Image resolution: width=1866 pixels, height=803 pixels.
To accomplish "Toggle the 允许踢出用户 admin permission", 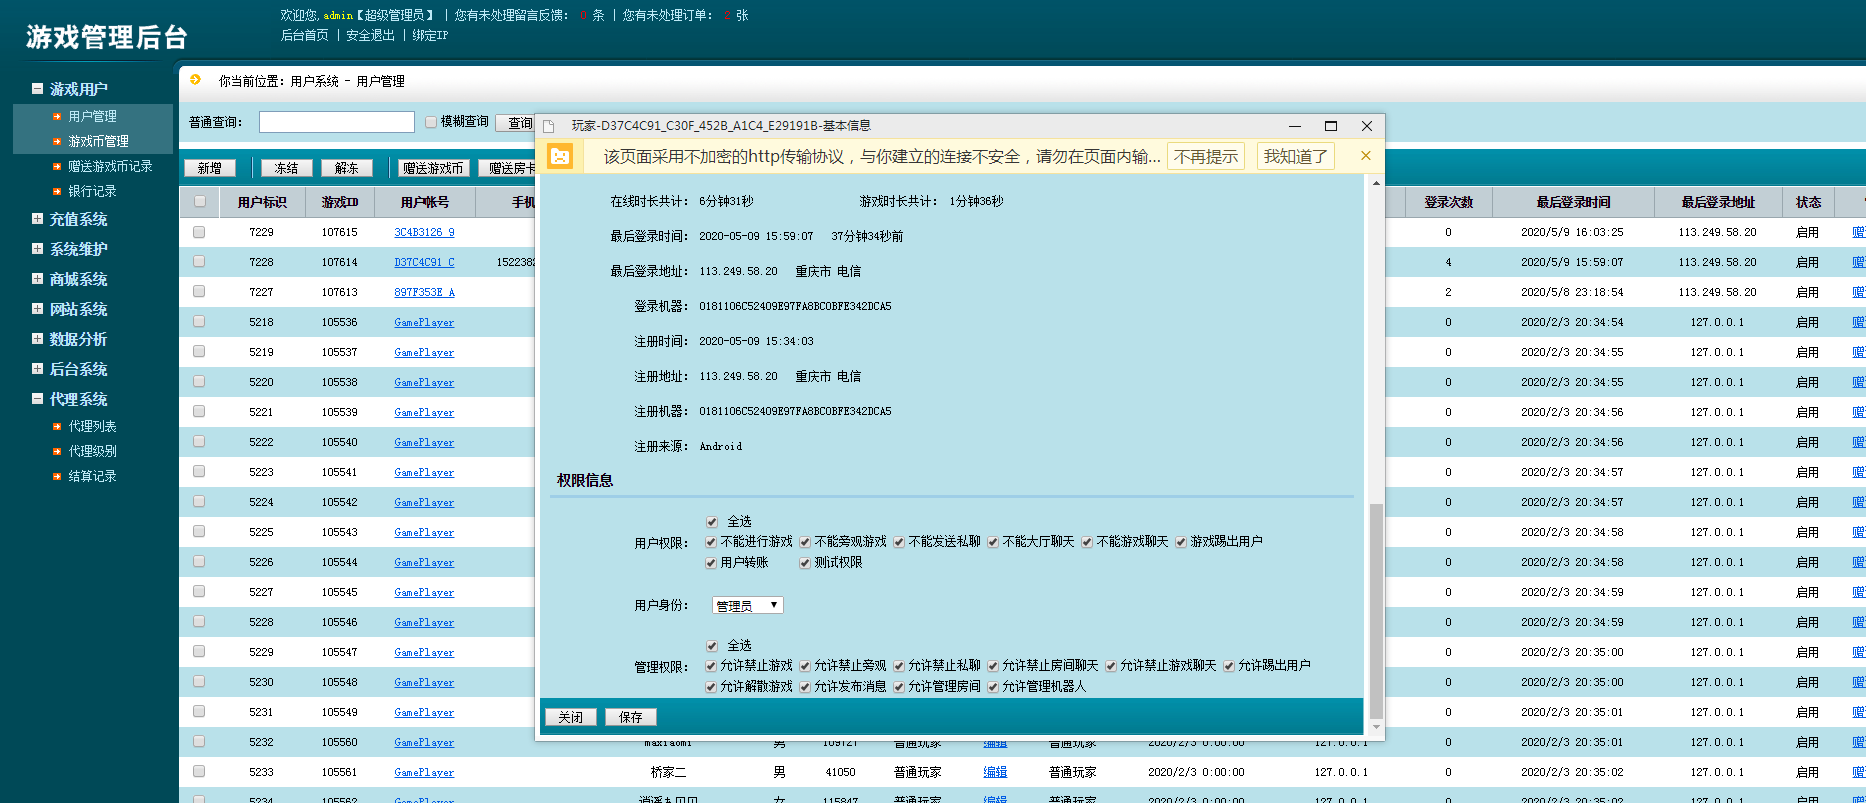I will tap(1229, 666).
